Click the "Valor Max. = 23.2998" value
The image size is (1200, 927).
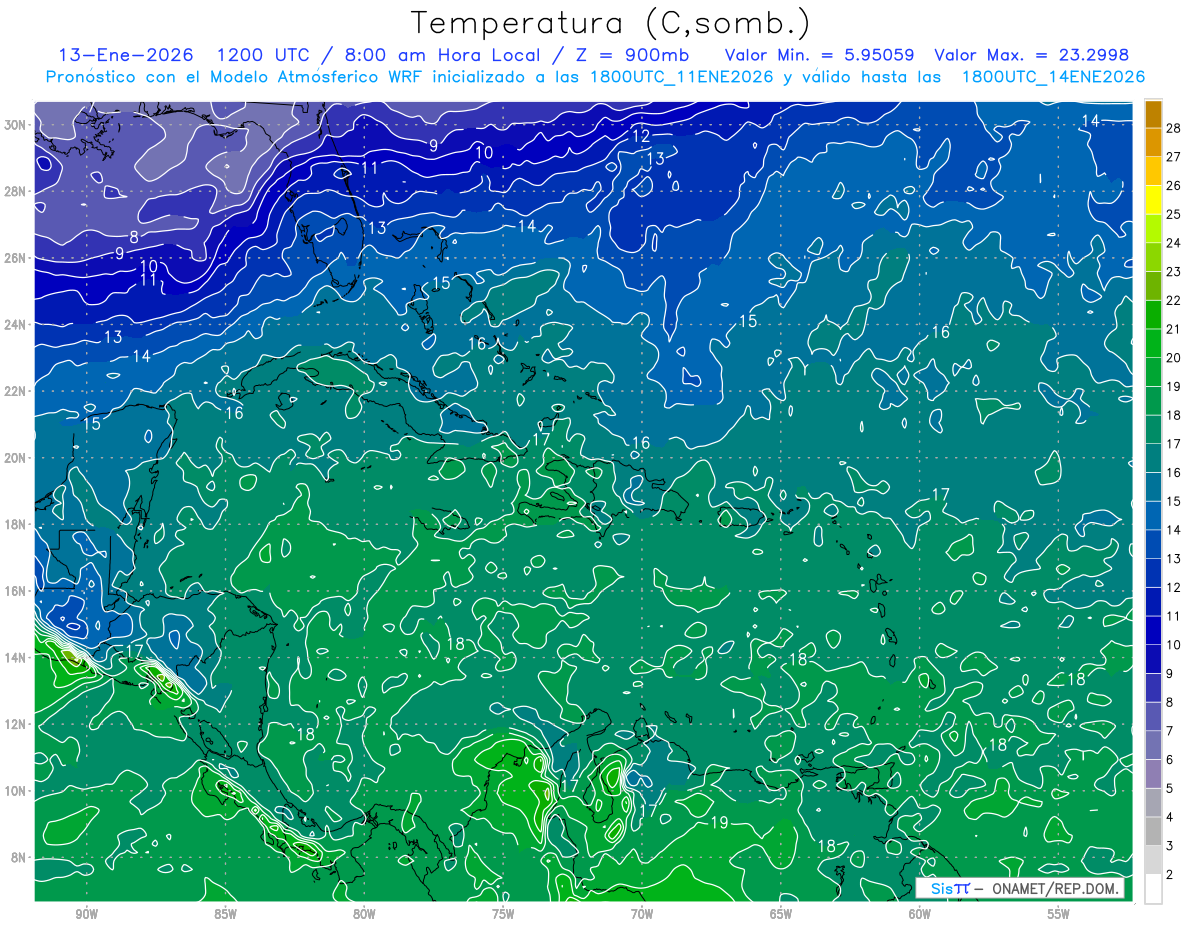(1032, 55)
